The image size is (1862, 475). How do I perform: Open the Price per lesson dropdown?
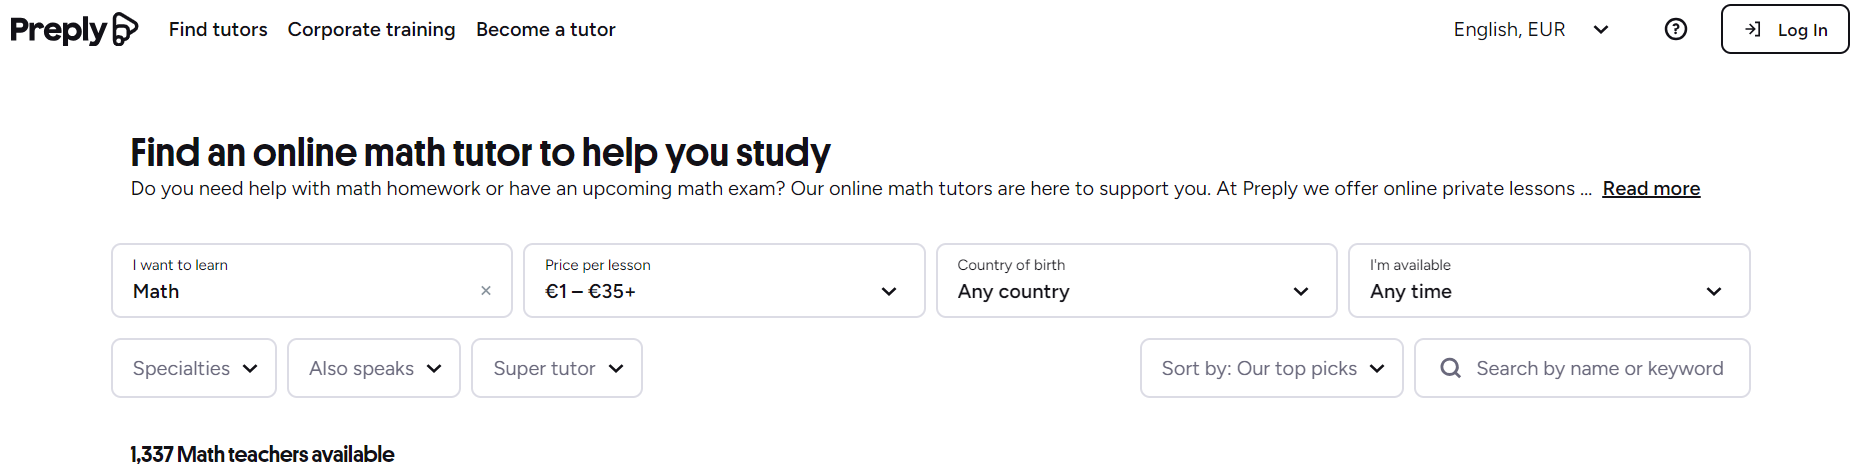pos(724,281)
